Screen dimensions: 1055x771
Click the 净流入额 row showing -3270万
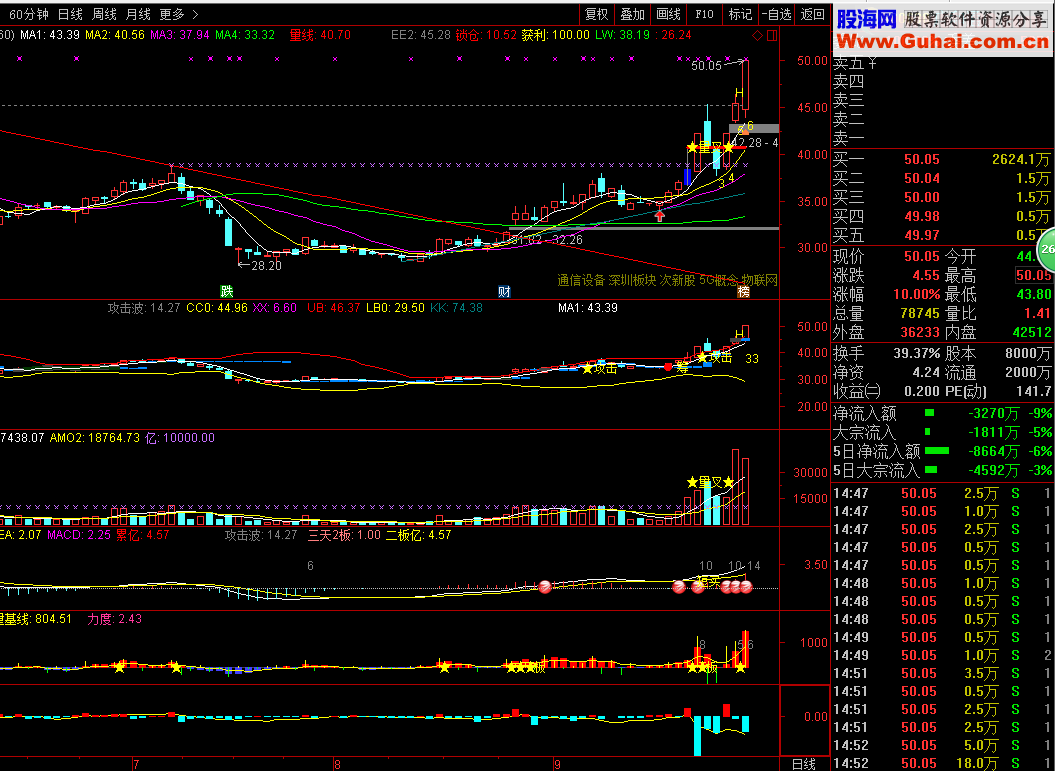(x=943, y=413)
